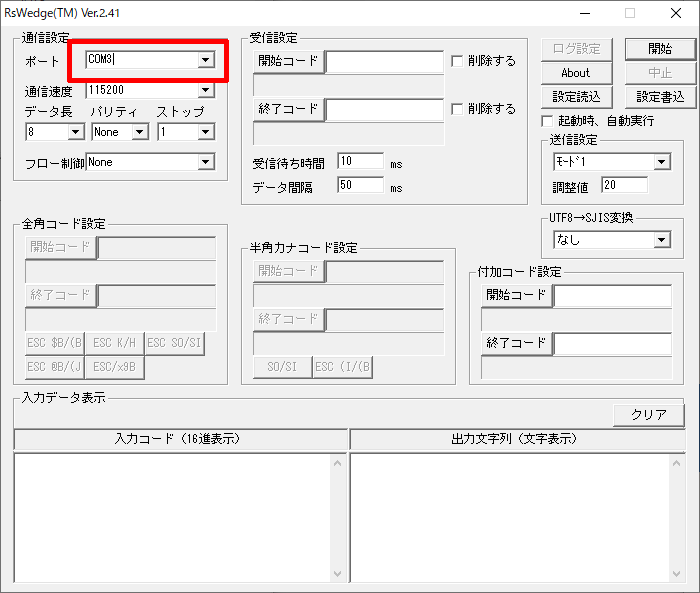Click the 入力コード（16進表示） column header
Image resolution: width=700 pixels, height=593 pixels.
[180, 439]
